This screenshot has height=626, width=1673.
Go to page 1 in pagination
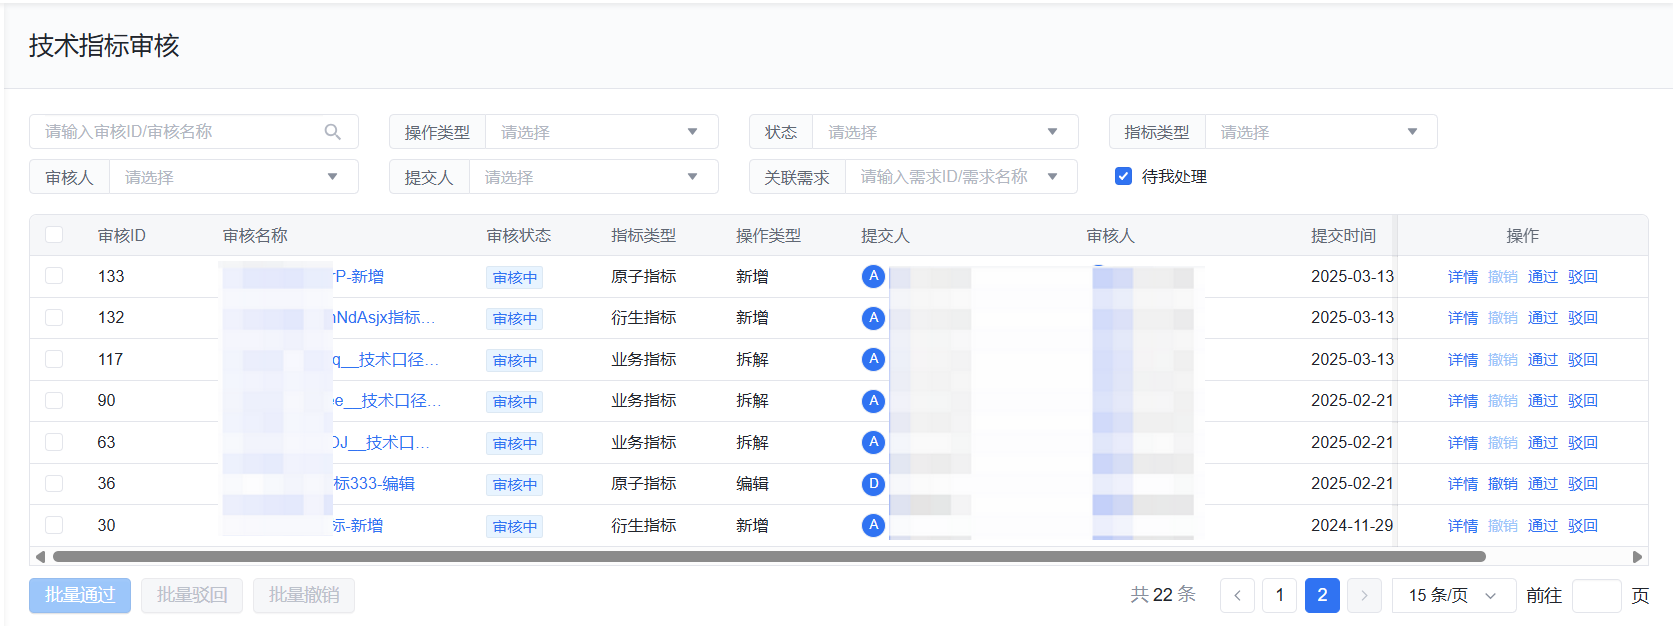point(1280,596)
